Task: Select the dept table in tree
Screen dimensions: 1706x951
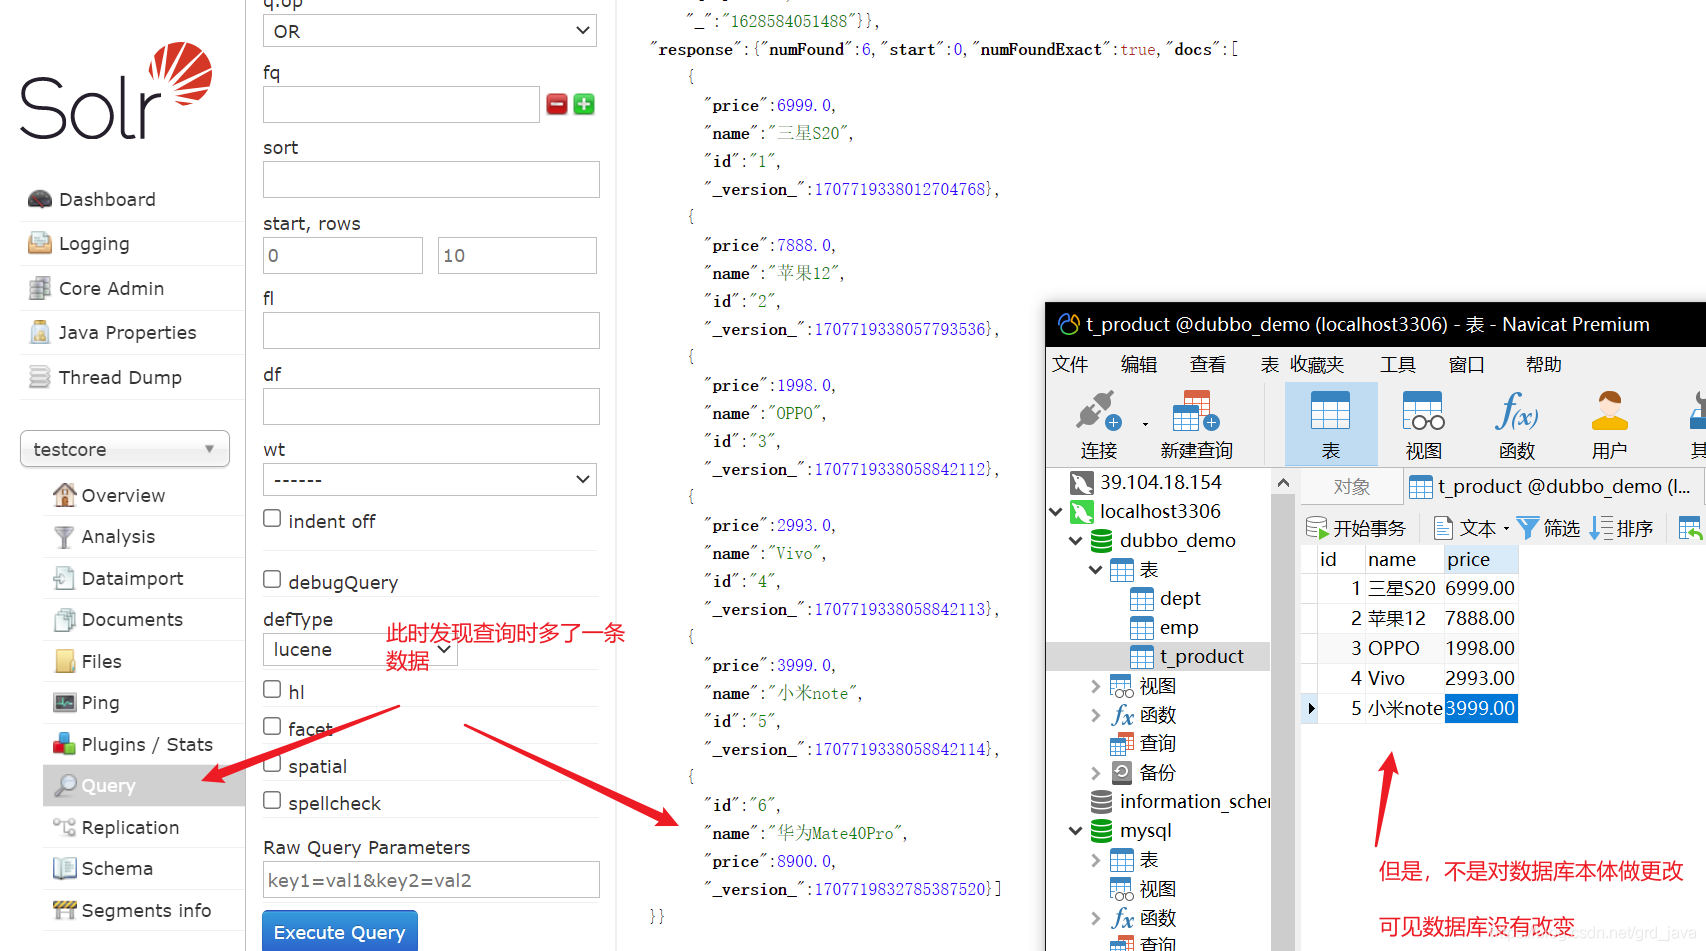Action: (x=1180, y=598)
